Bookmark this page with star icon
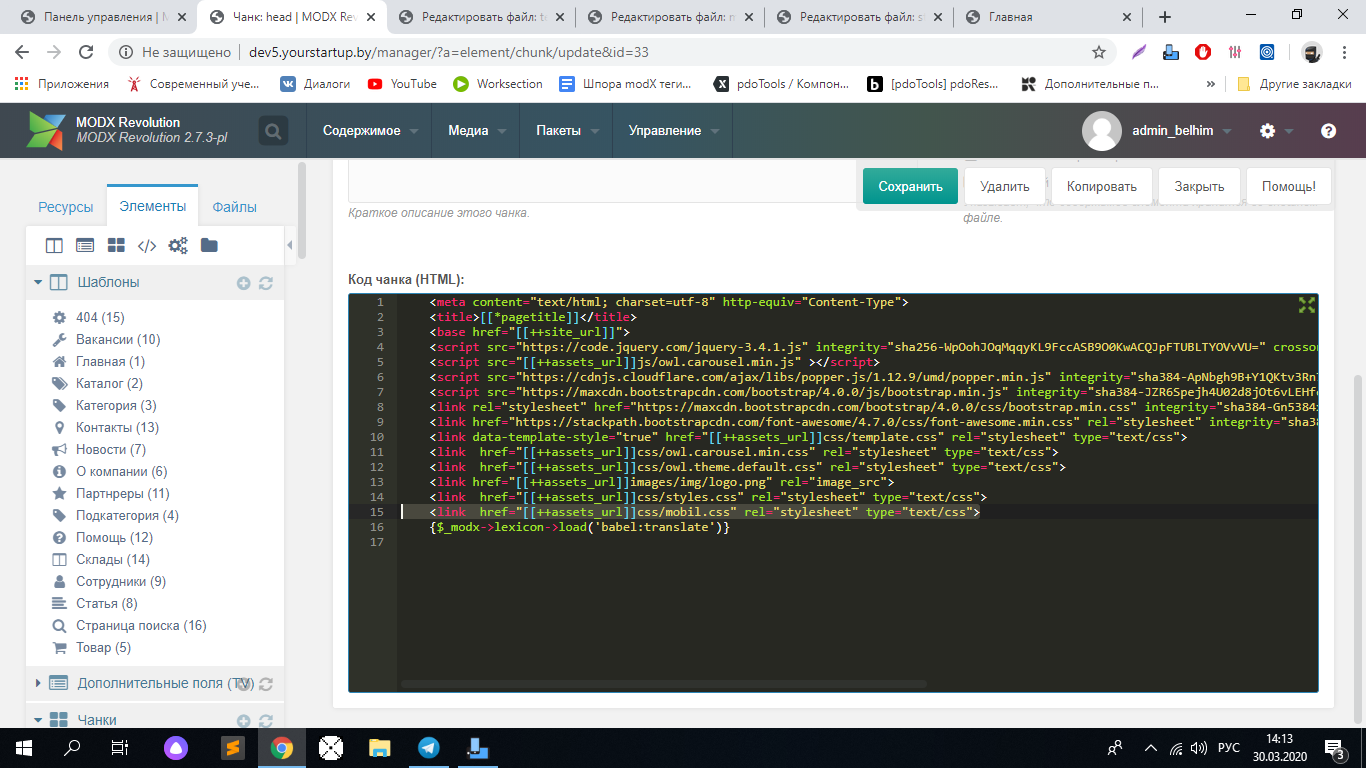This screenshot has width=1366, height=768. pos(1099,52)
